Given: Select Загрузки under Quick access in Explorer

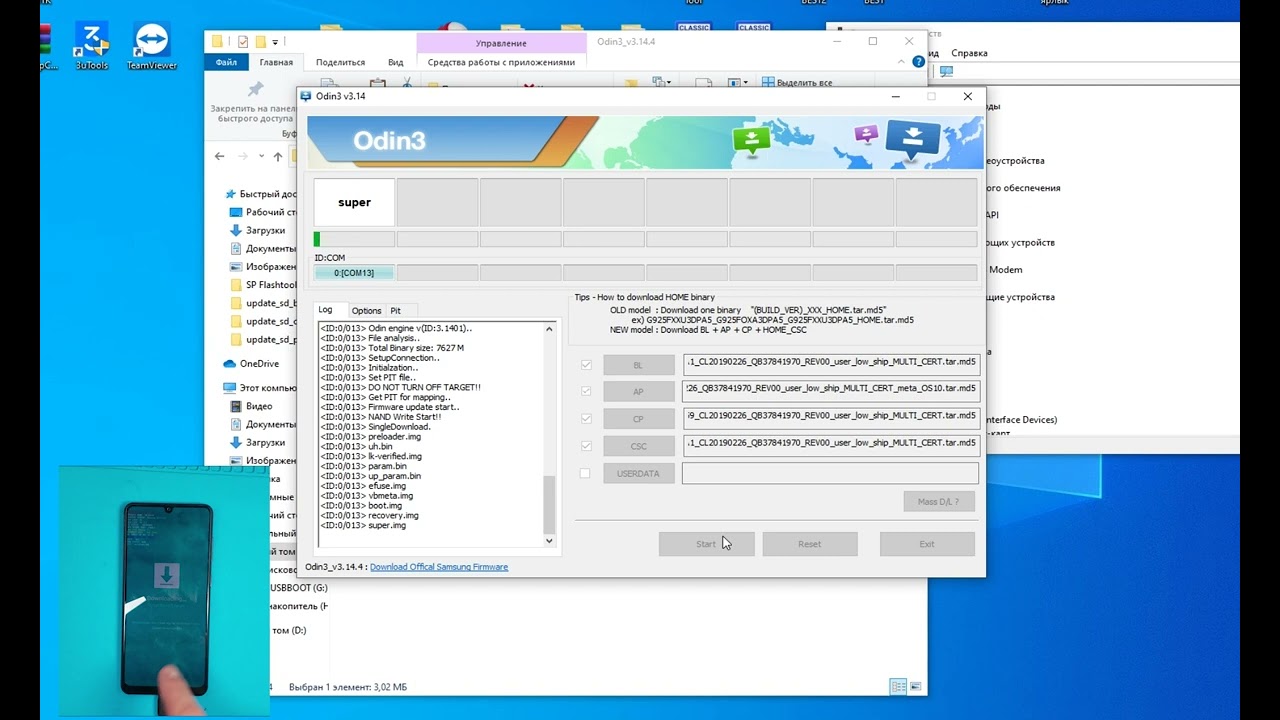Looking at the screenshot, I should point(265,230).
